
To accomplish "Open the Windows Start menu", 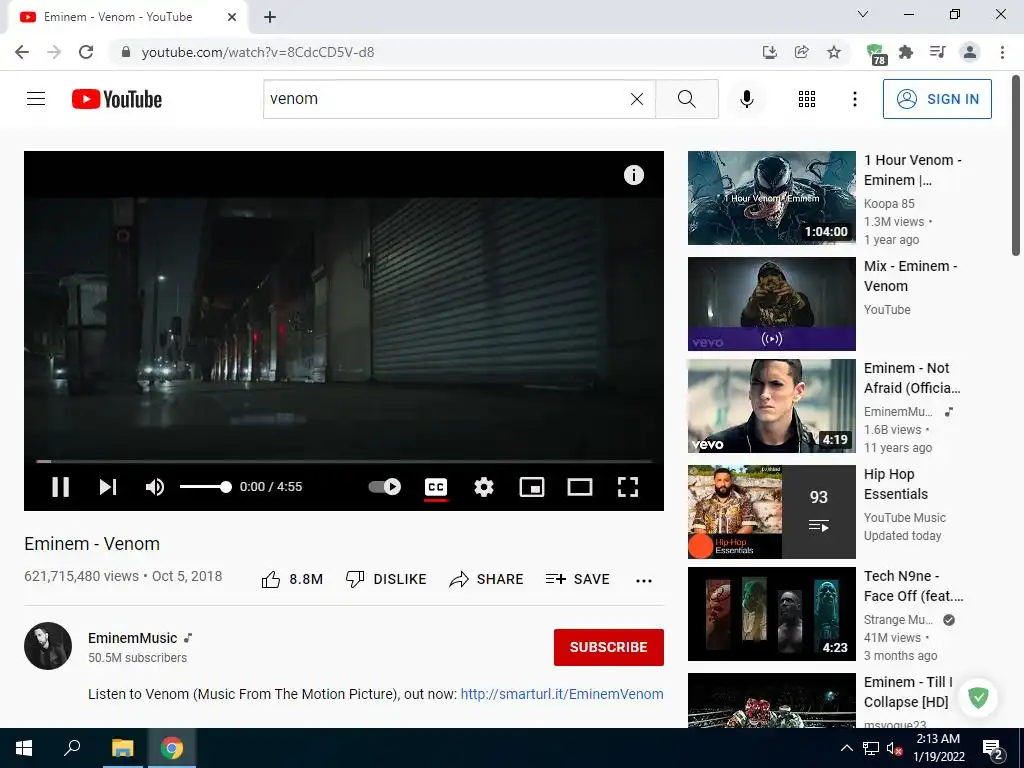I will point(24,748).
